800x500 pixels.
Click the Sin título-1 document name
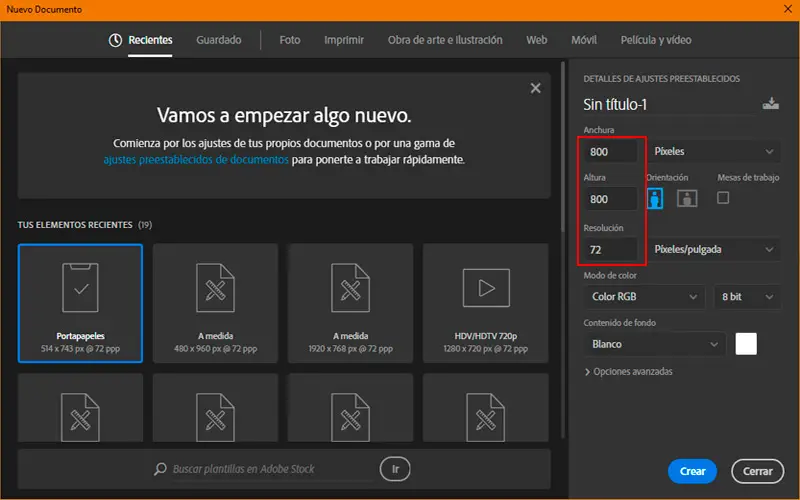pyautogui.click(x=615, y=105)
